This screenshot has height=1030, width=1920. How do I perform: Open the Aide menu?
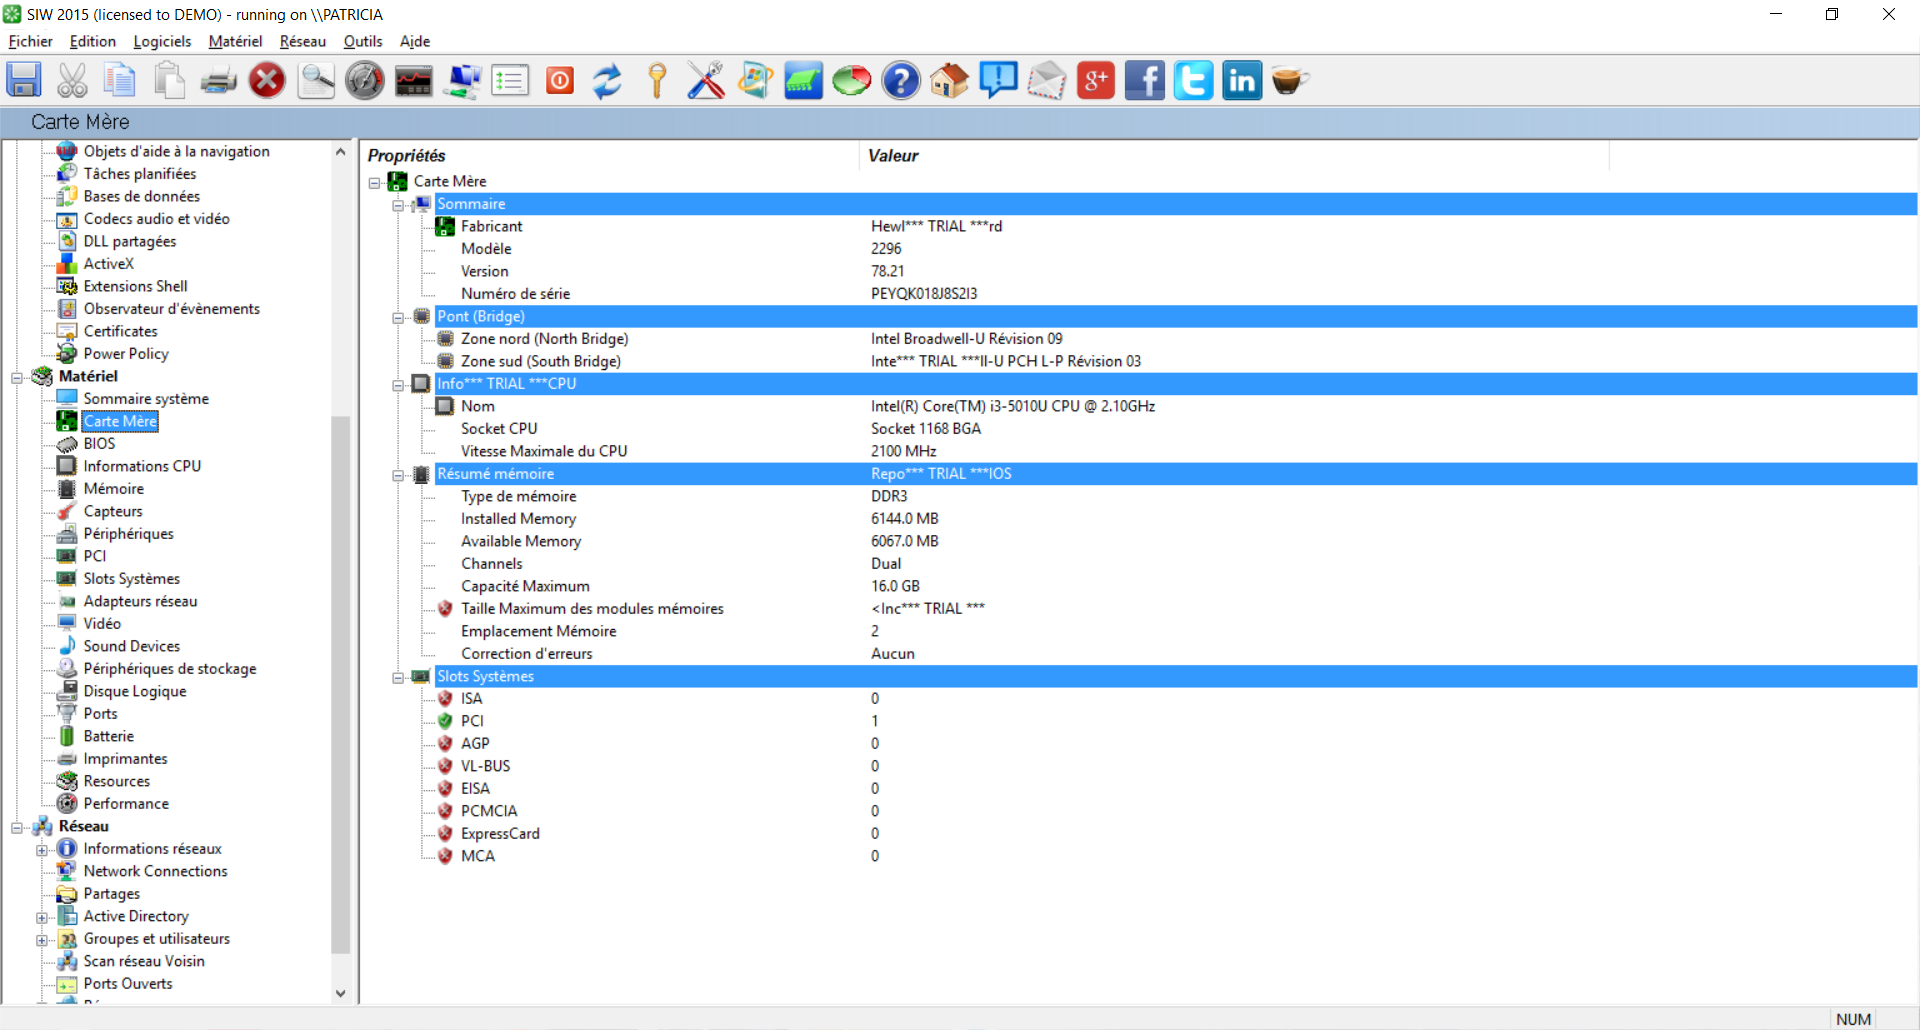[x=415, y=41]
